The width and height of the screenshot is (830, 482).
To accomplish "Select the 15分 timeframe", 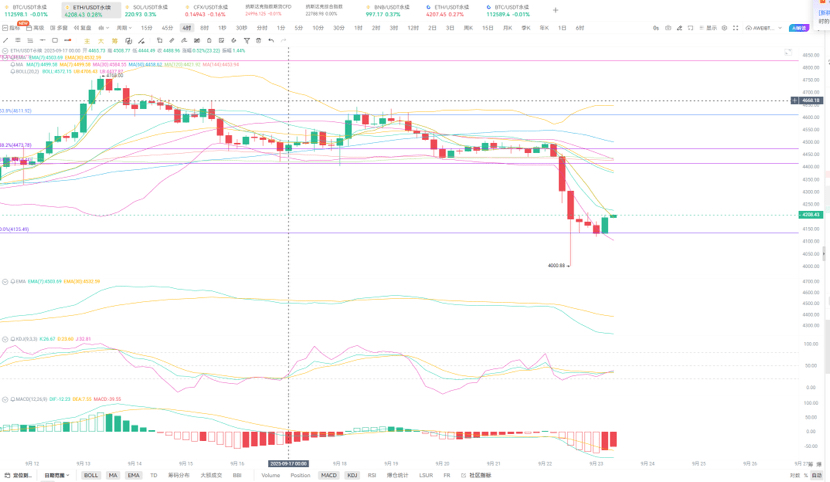I will (x=146, y=28).
